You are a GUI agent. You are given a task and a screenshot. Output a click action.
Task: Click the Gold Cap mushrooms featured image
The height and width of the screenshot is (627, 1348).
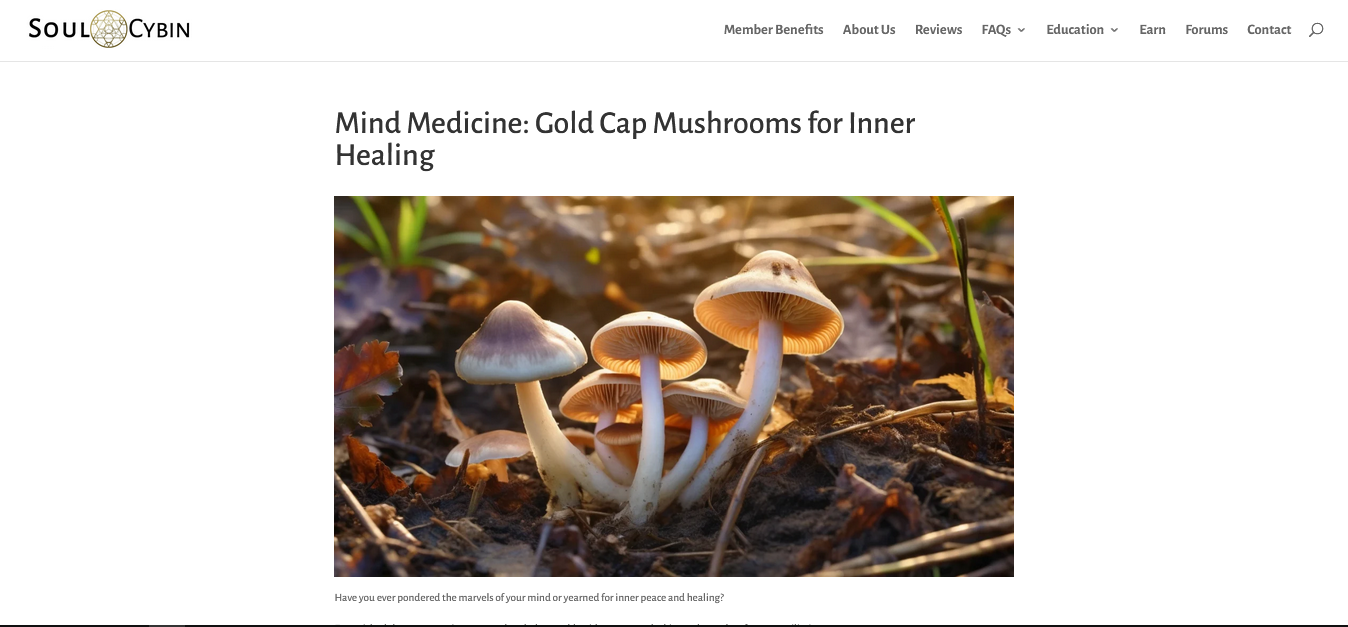click(x=674, y=386)
